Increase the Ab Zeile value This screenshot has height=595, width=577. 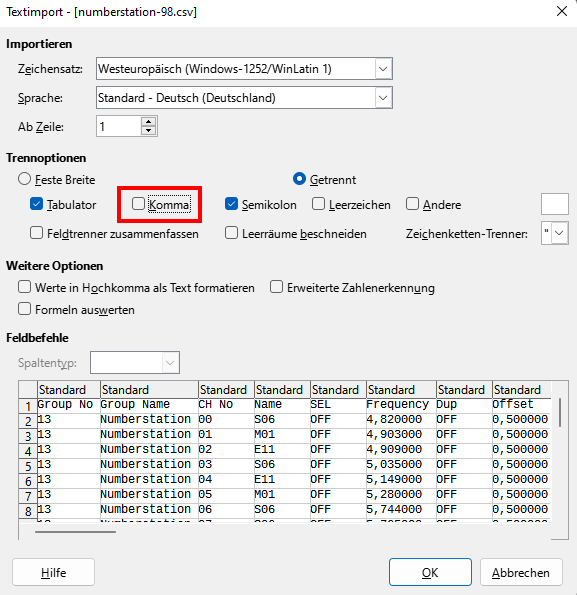148,122
